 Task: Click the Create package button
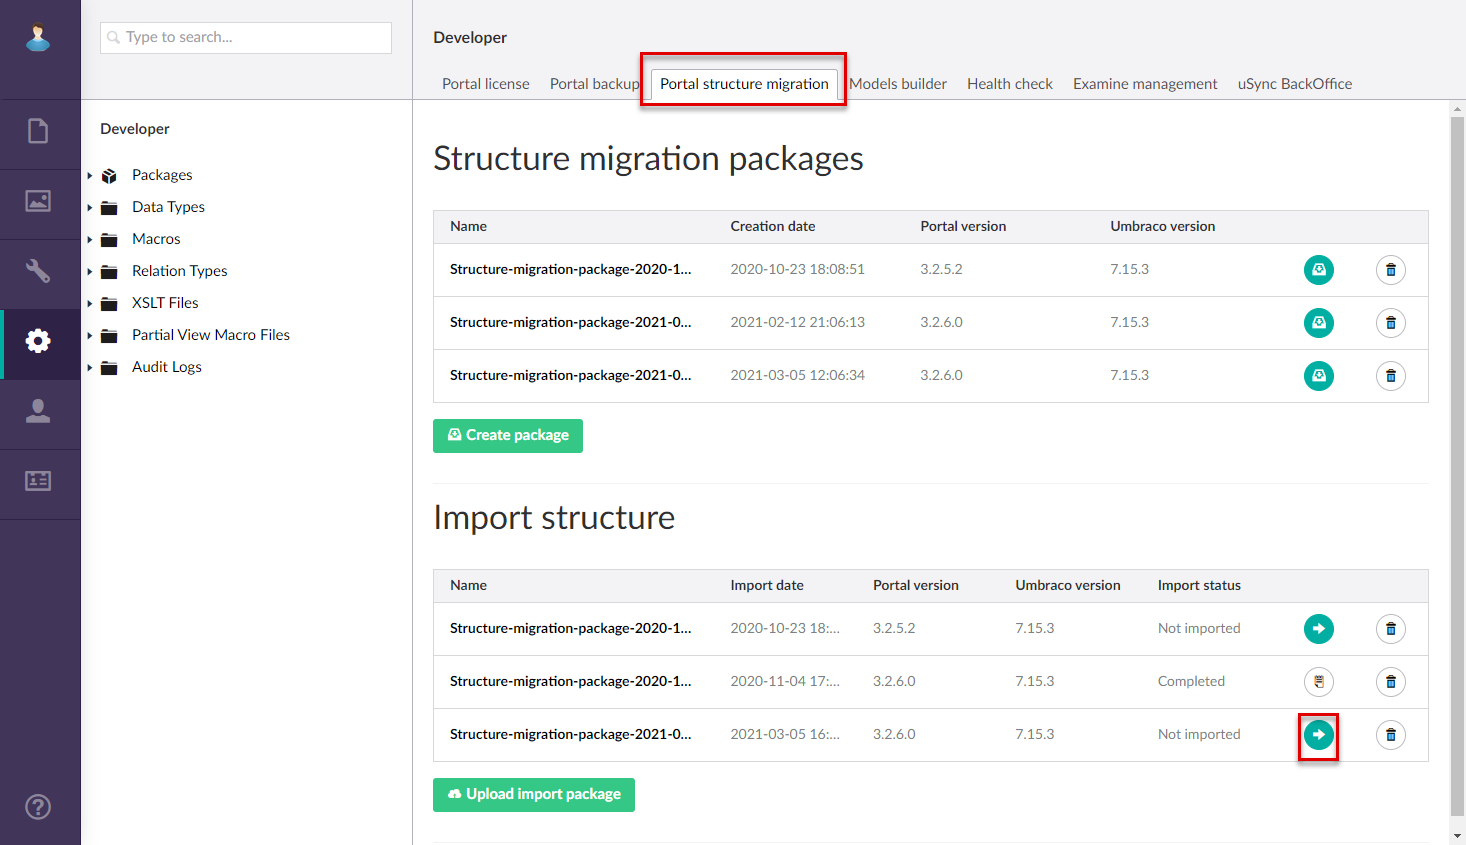[x=507, y=435]
